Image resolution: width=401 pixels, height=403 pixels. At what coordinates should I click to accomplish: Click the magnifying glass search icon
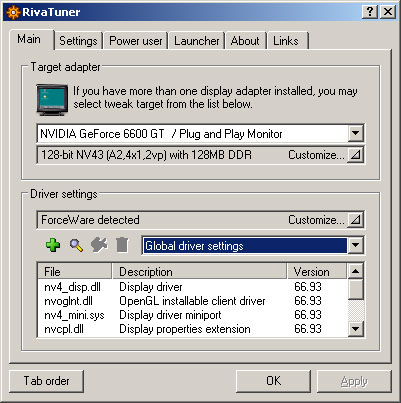(76, 245)
